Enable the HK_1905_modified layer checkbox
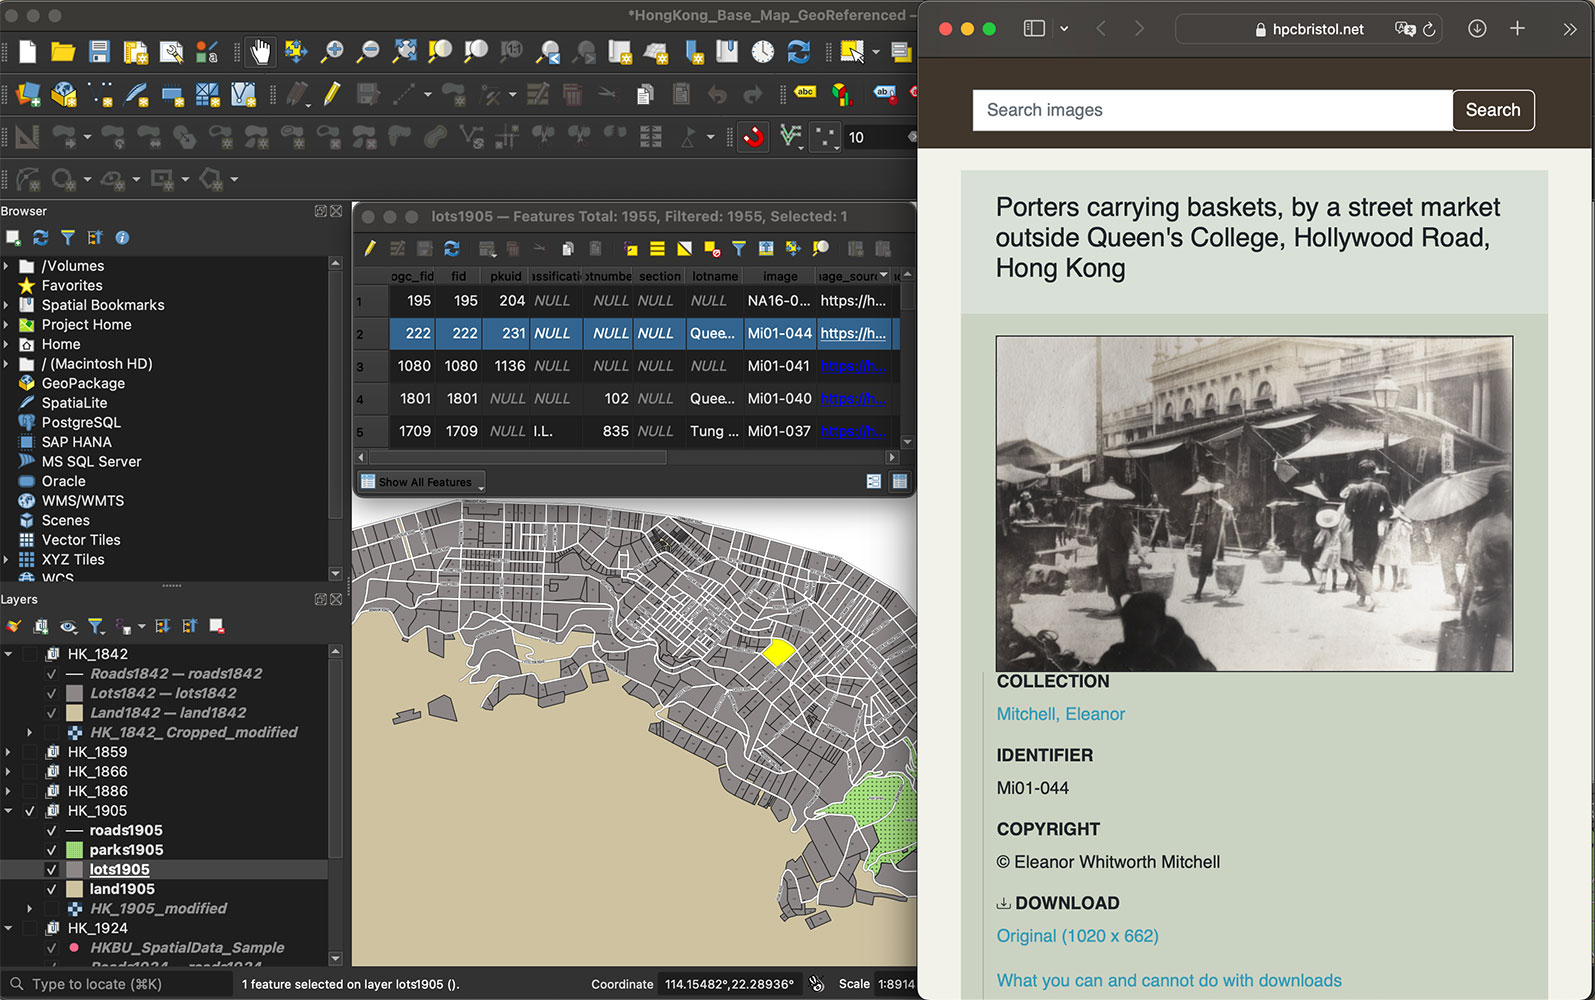This screenshot has width=1595, height=1000. [x=51, y=909]
